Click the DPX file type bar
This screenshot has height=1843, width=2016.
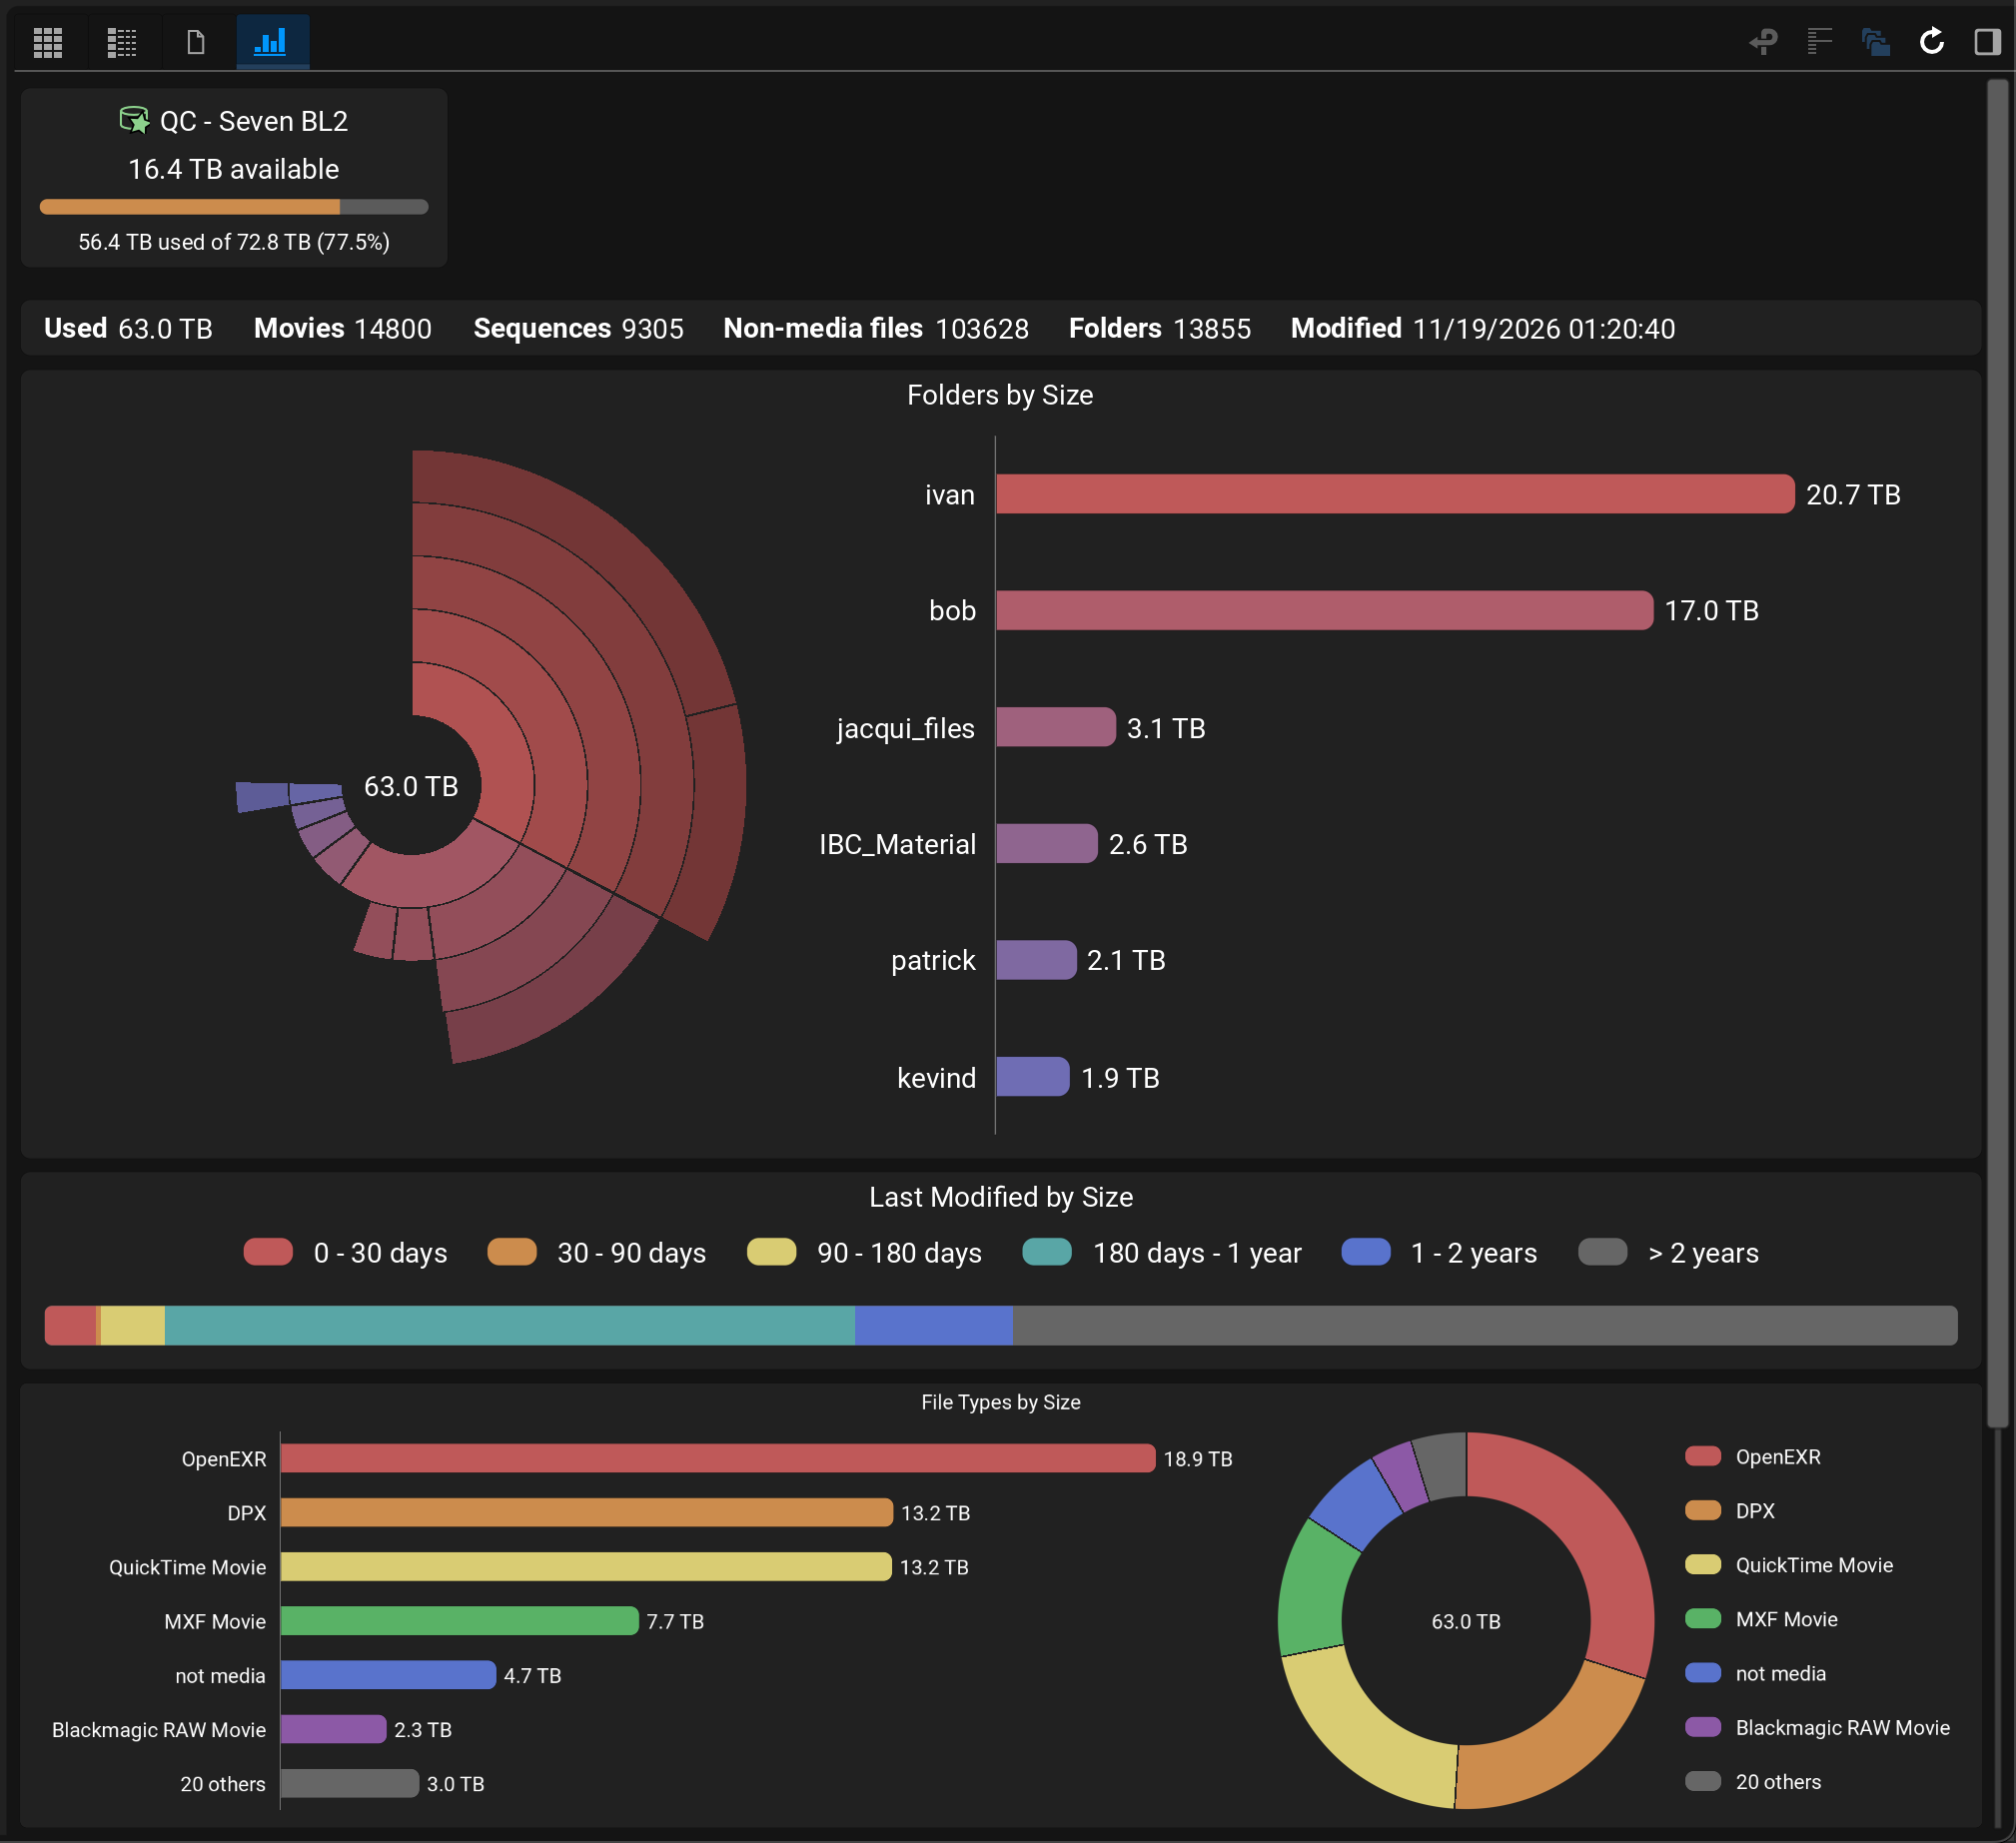(x=586, y=1512)
